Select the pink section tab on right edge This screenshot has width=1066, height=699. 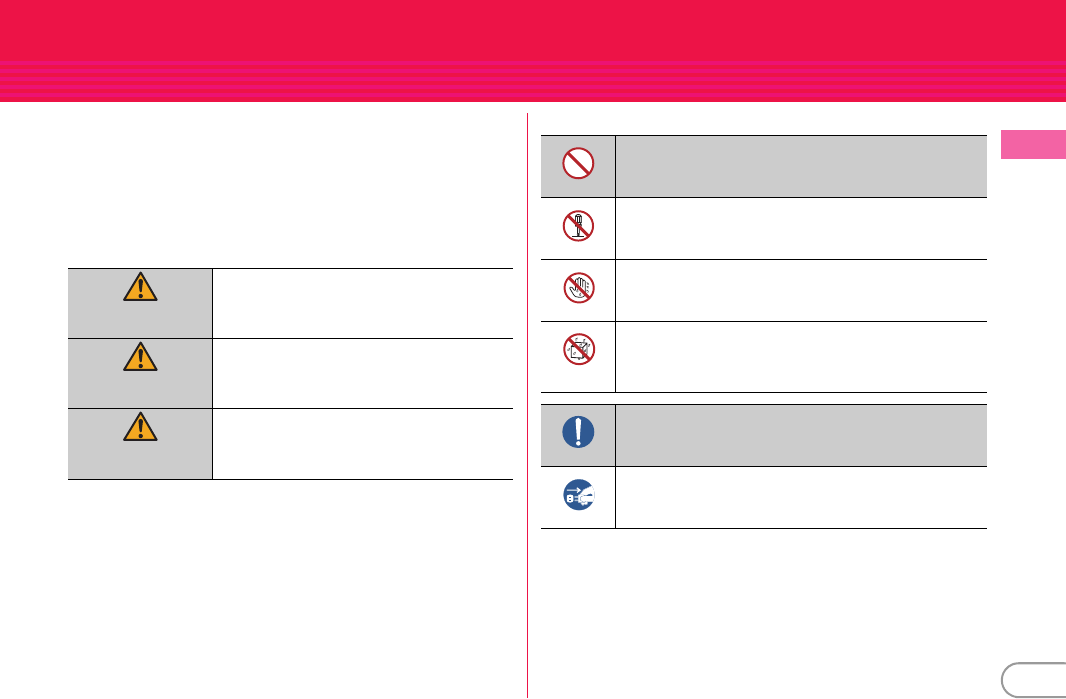[1032, 145]
